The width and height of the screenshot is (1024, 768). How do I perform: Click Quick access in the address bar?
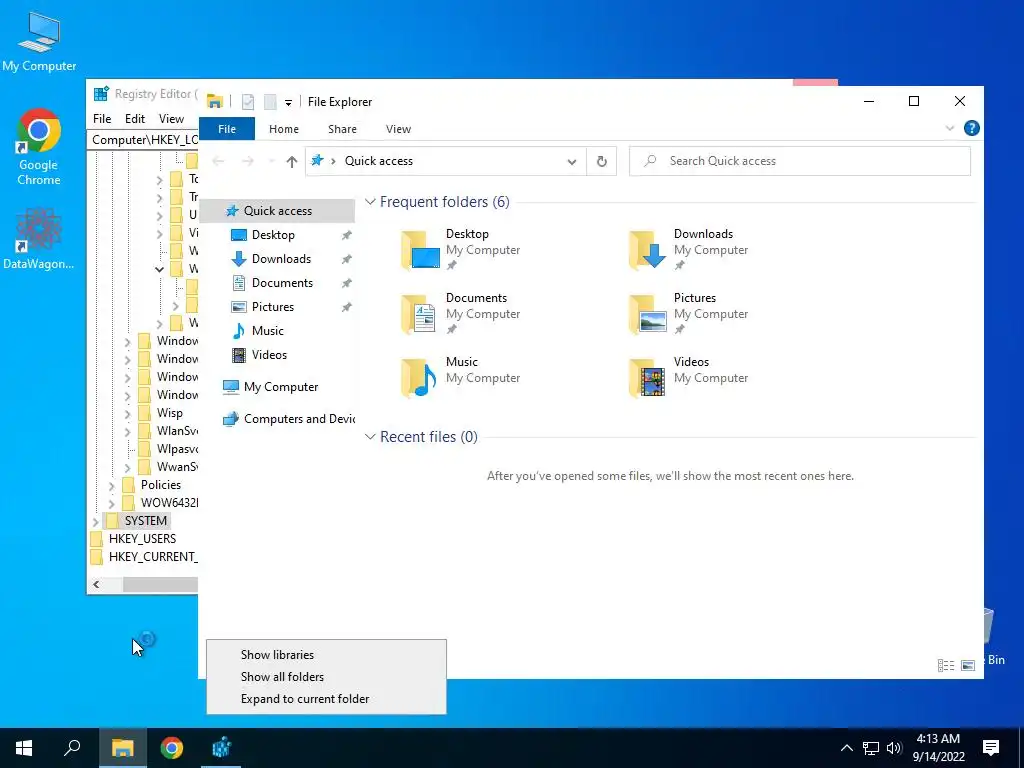coord(379,161)
